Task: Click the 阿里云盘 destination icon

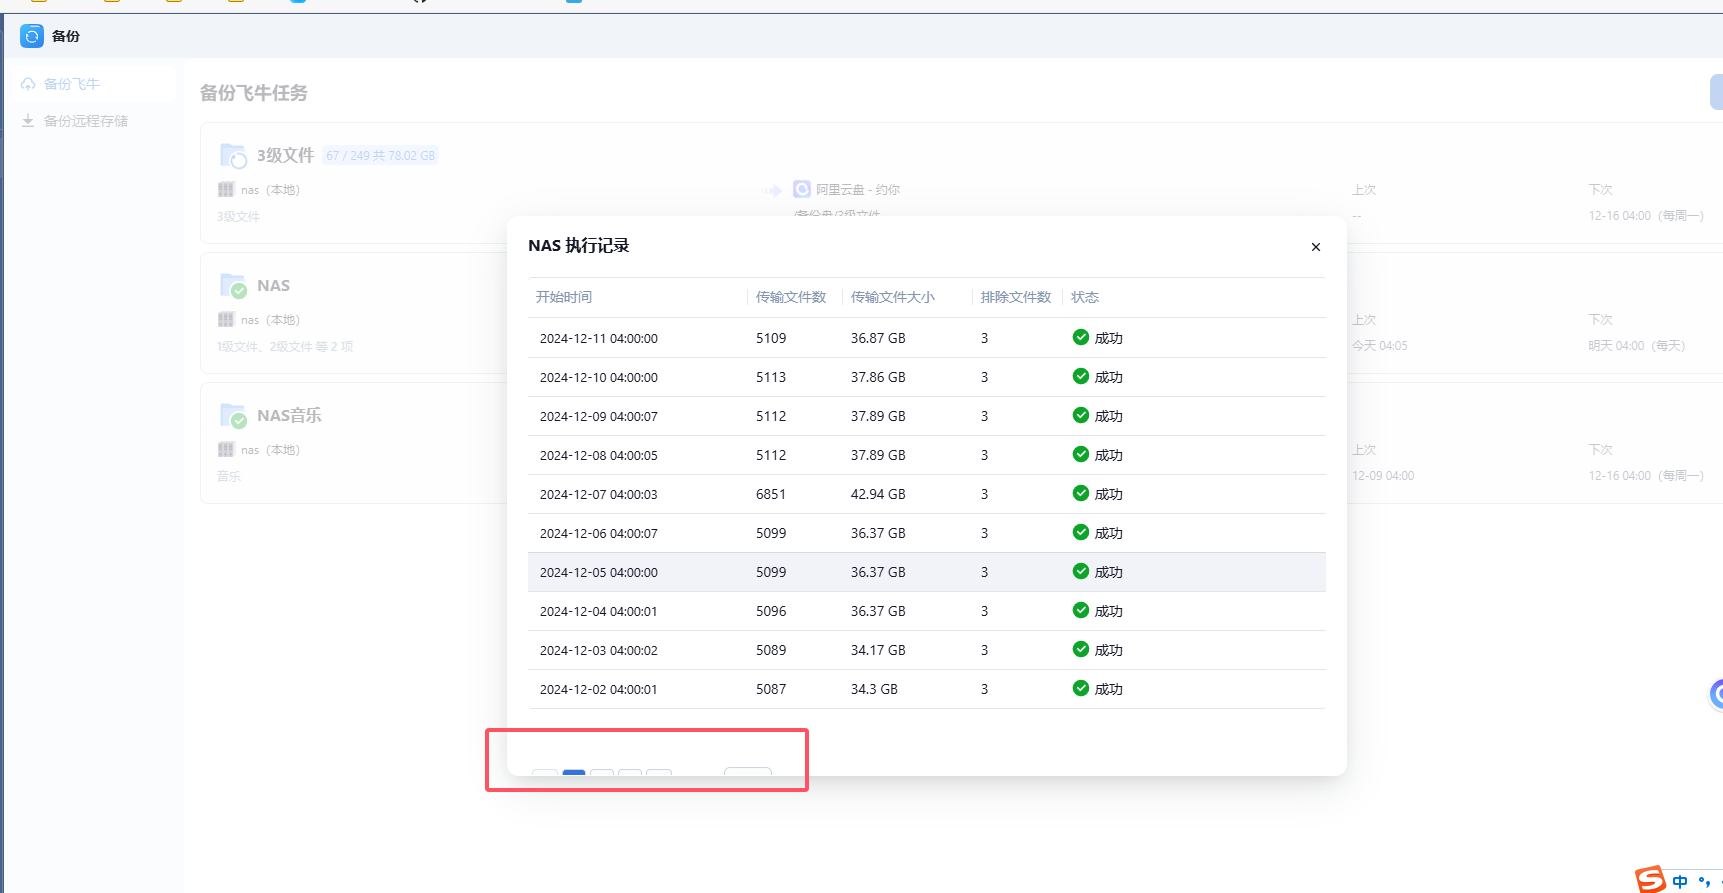Action: point(802,189)
